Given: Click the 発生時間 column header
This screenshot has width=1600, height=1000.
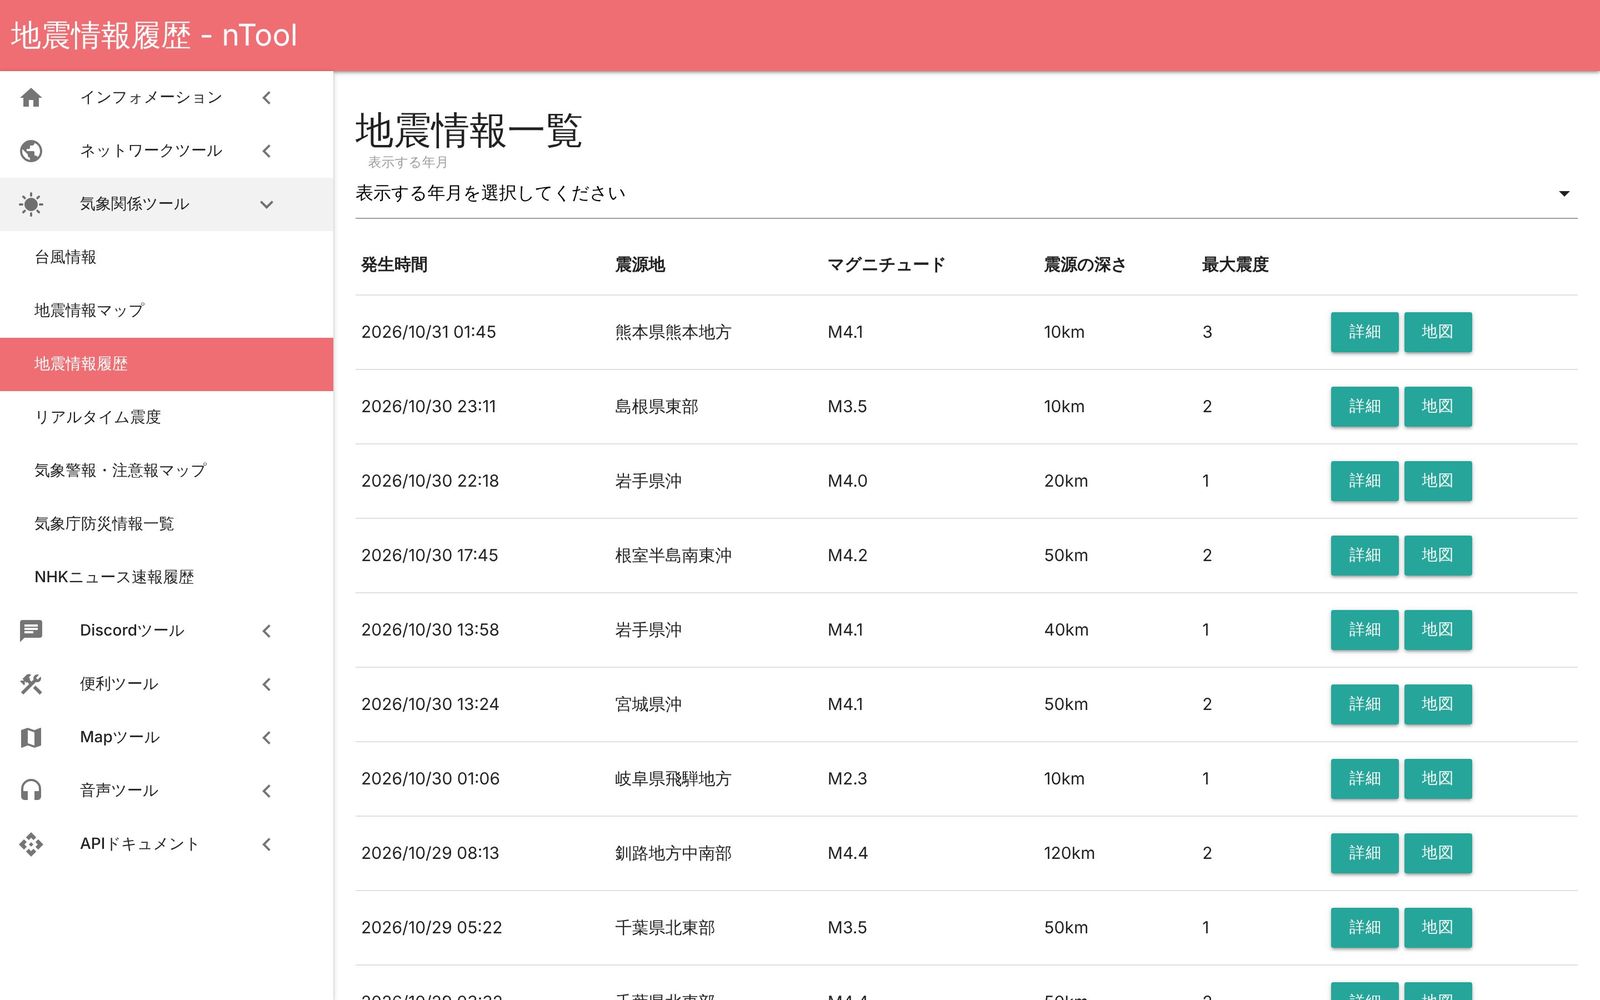Looking at the screenshot, I should [394, 265].
